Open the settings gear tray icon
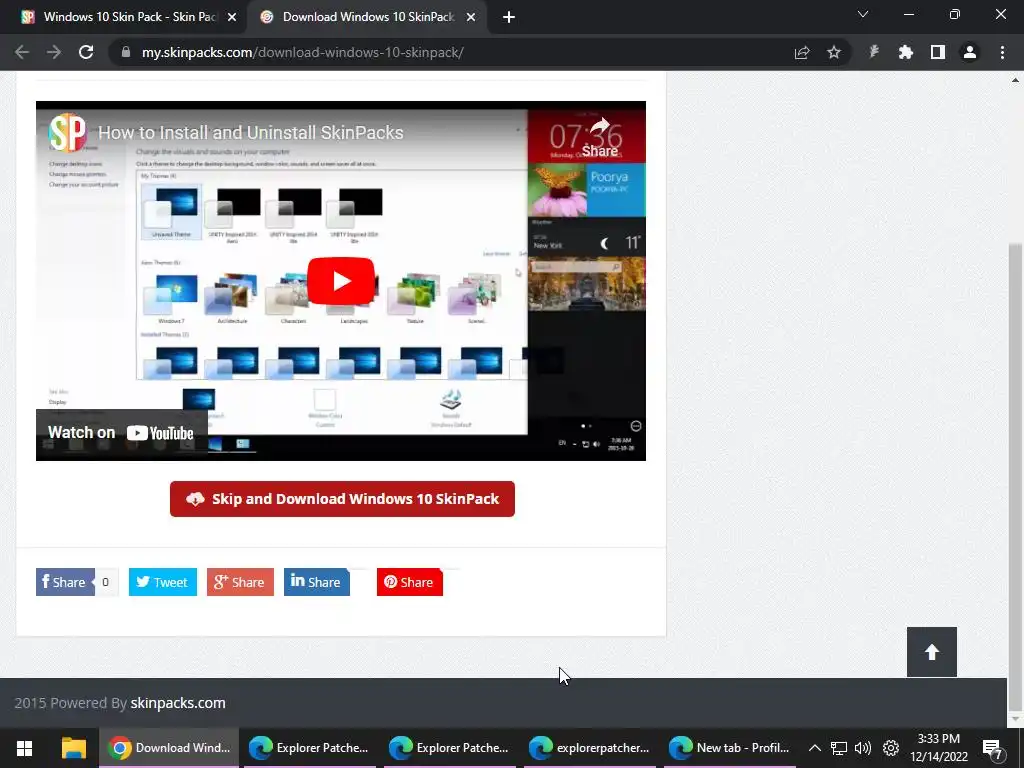Viewport: 1024px width, 768px height. (x=891, y=748)
